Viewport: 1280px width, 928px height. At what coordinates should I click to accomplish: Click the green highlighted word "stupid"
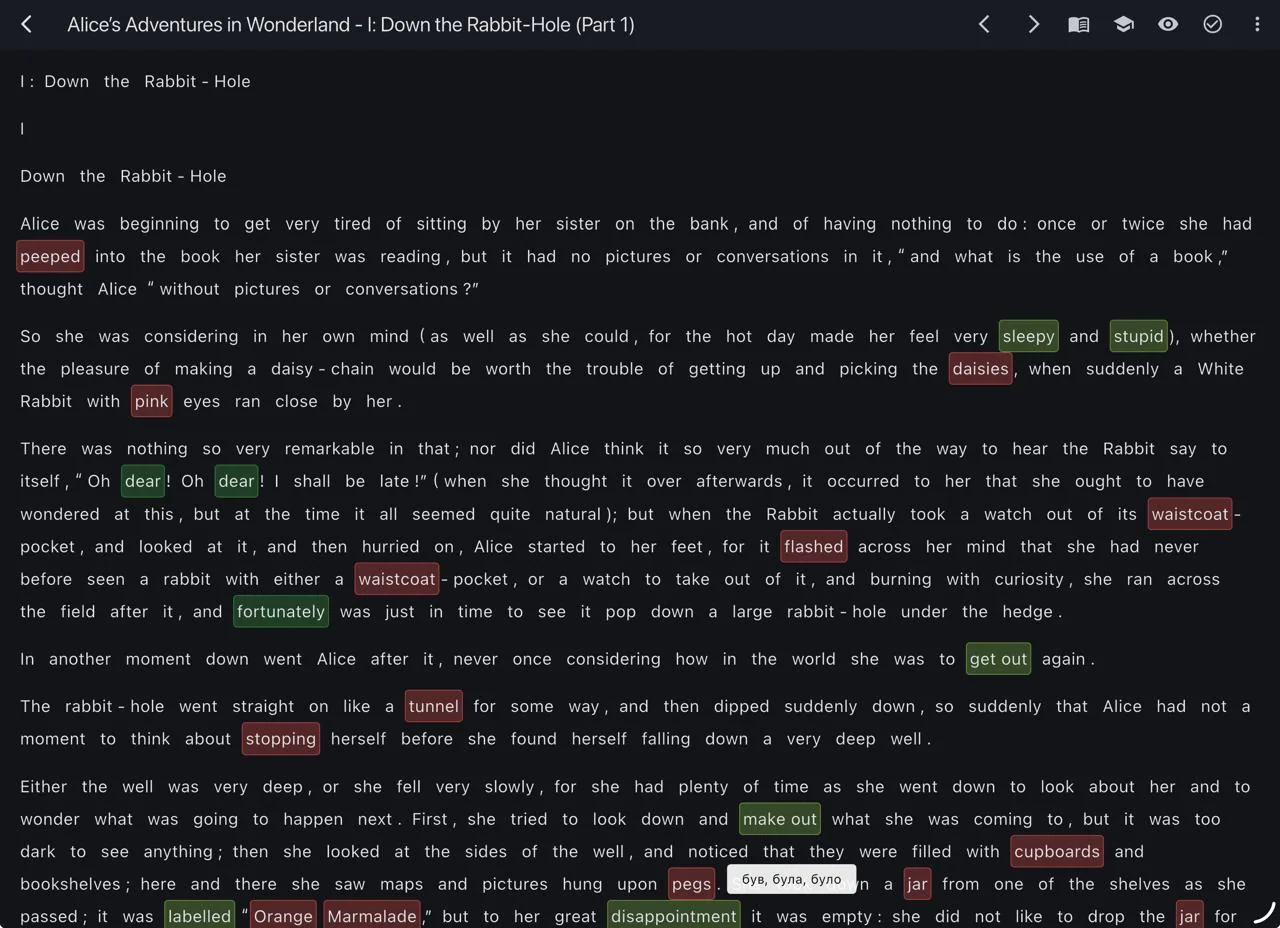[1139, 336]
